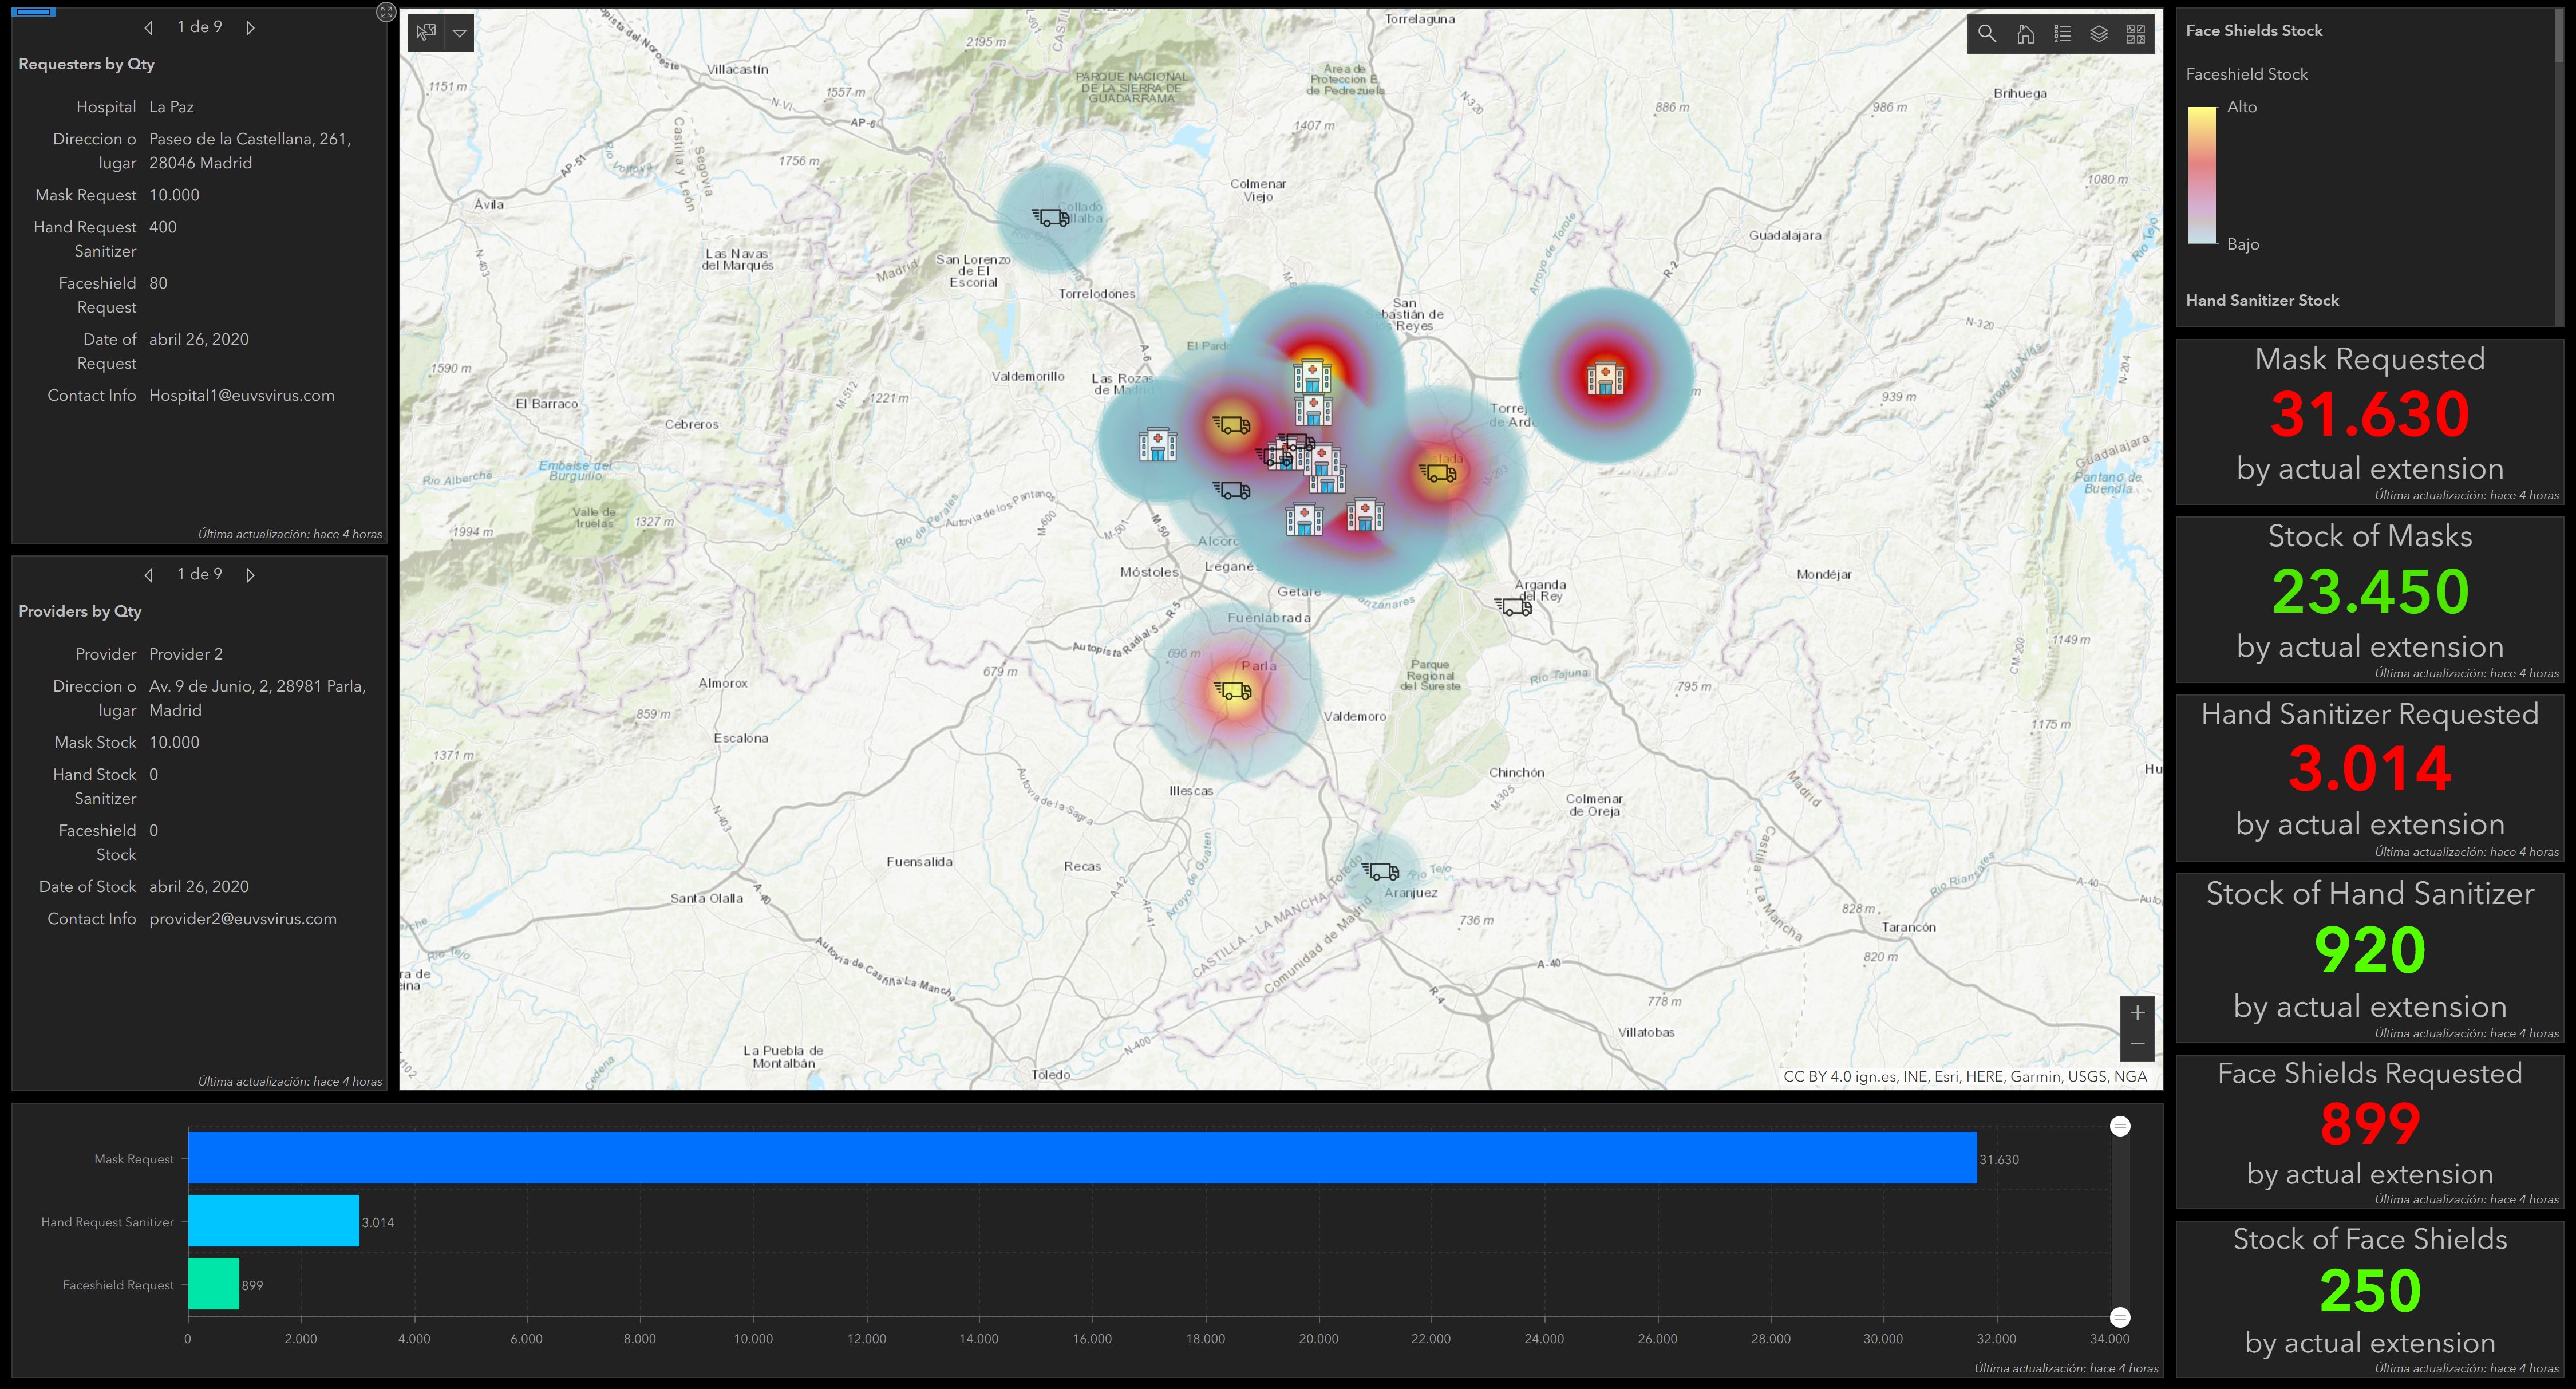Go to previous provider record
Viewport: 2576px width, 1389px height.
(x=149, y=575)
